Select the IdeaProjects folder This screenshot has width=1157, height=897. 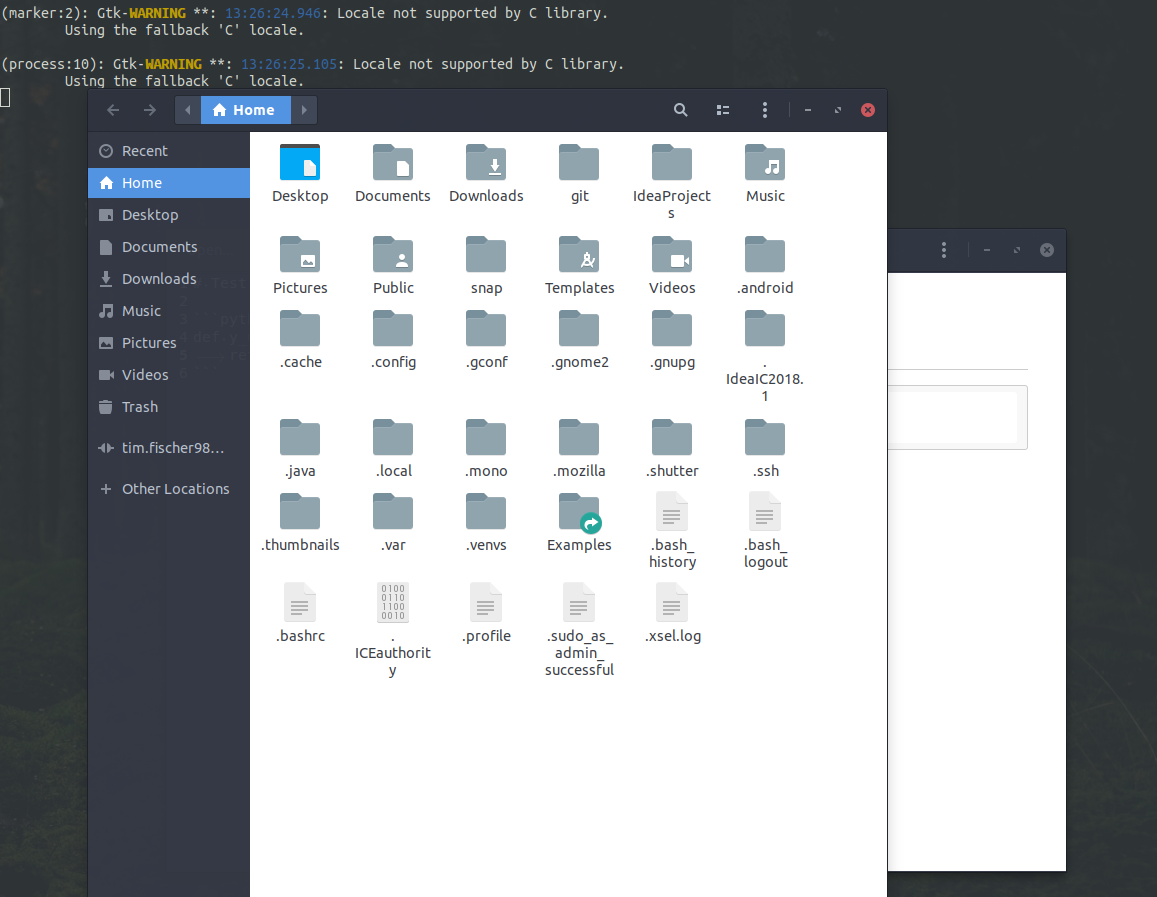(x=671, y=163)
